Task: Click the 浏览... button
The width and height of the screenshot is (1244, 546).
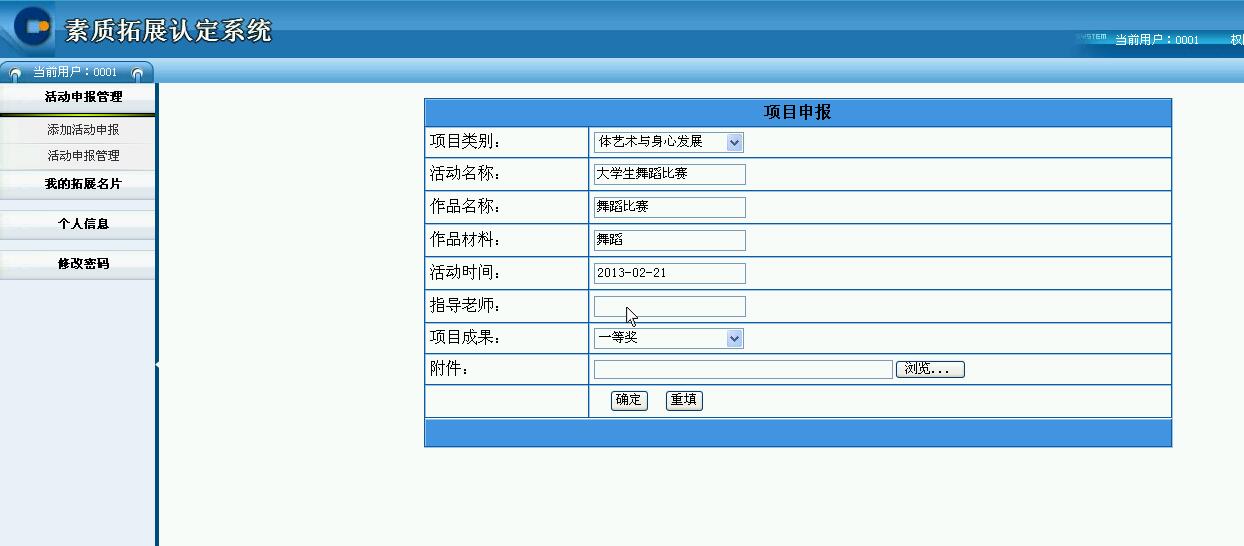Action: (930, 369)
